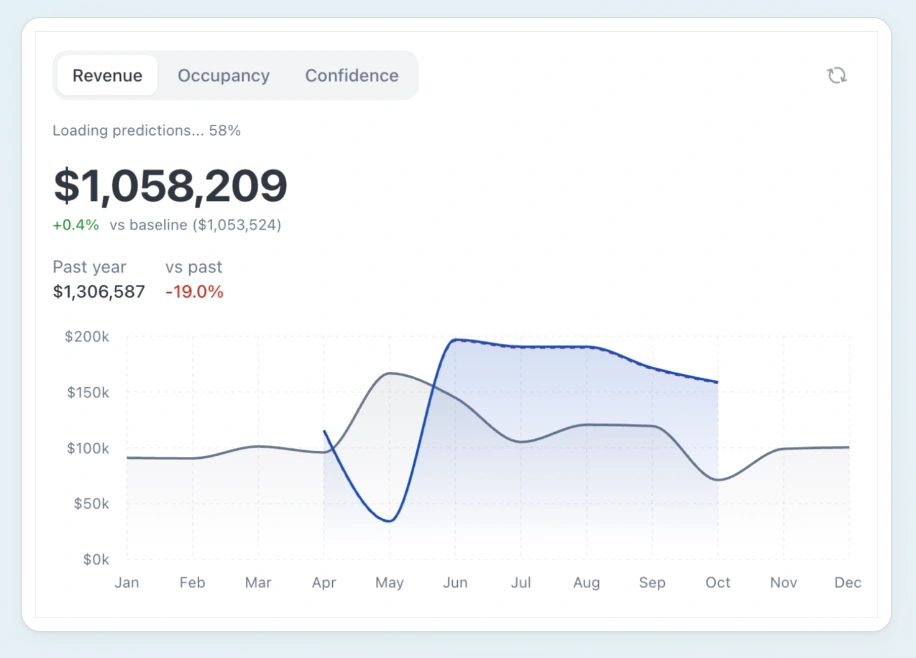Click the Feb x-axis label
This screenshot has width=916, height=658.
[192, 583]
